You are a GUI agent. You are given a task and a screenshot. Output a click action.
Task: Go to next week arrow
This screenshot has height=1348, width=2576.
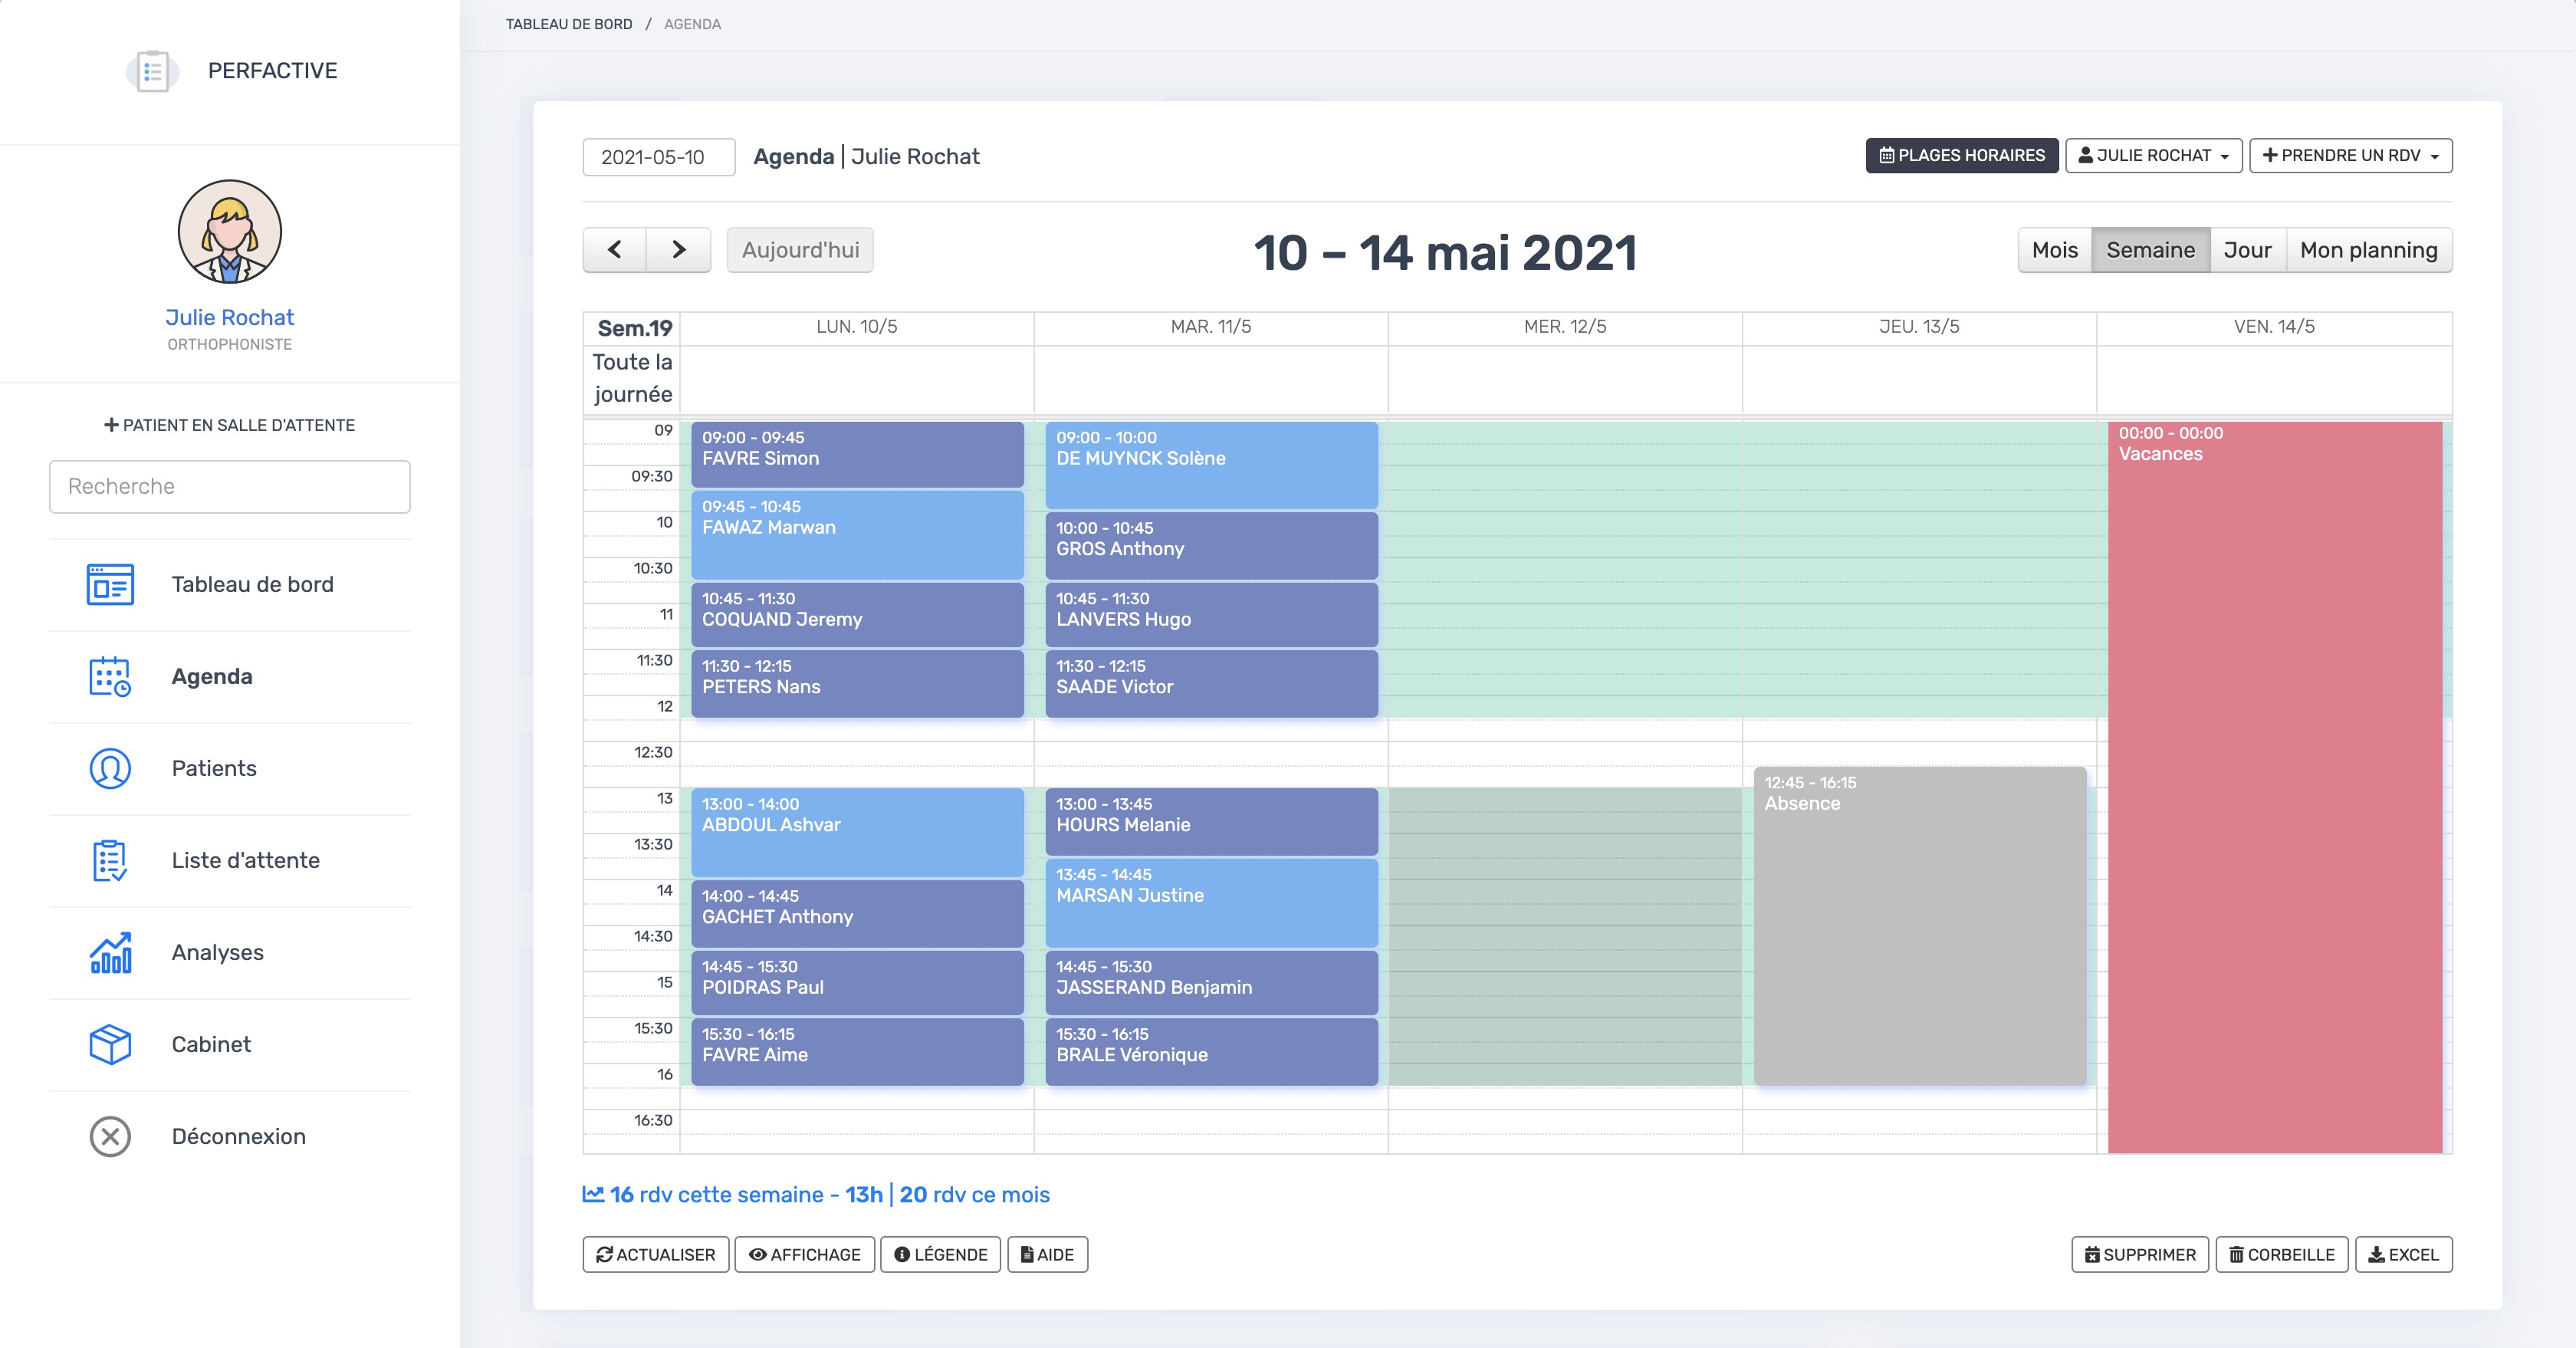pos(679,250)
